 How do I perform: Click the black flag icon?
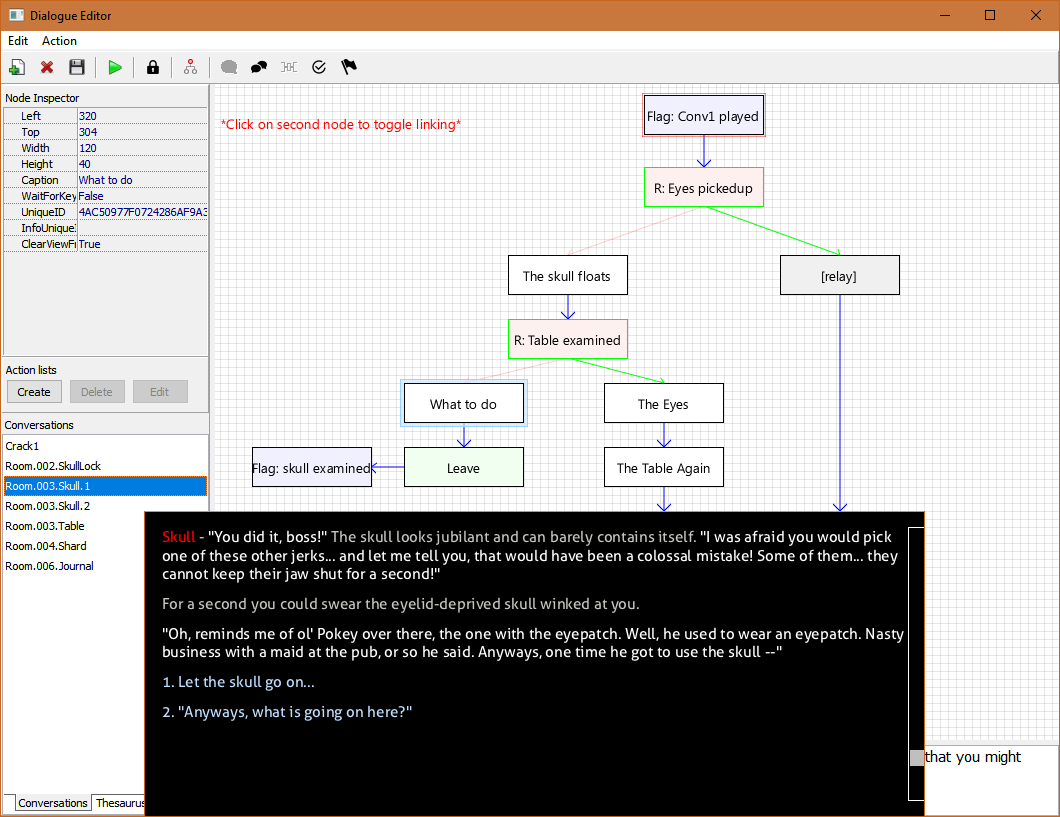point(349,67)
